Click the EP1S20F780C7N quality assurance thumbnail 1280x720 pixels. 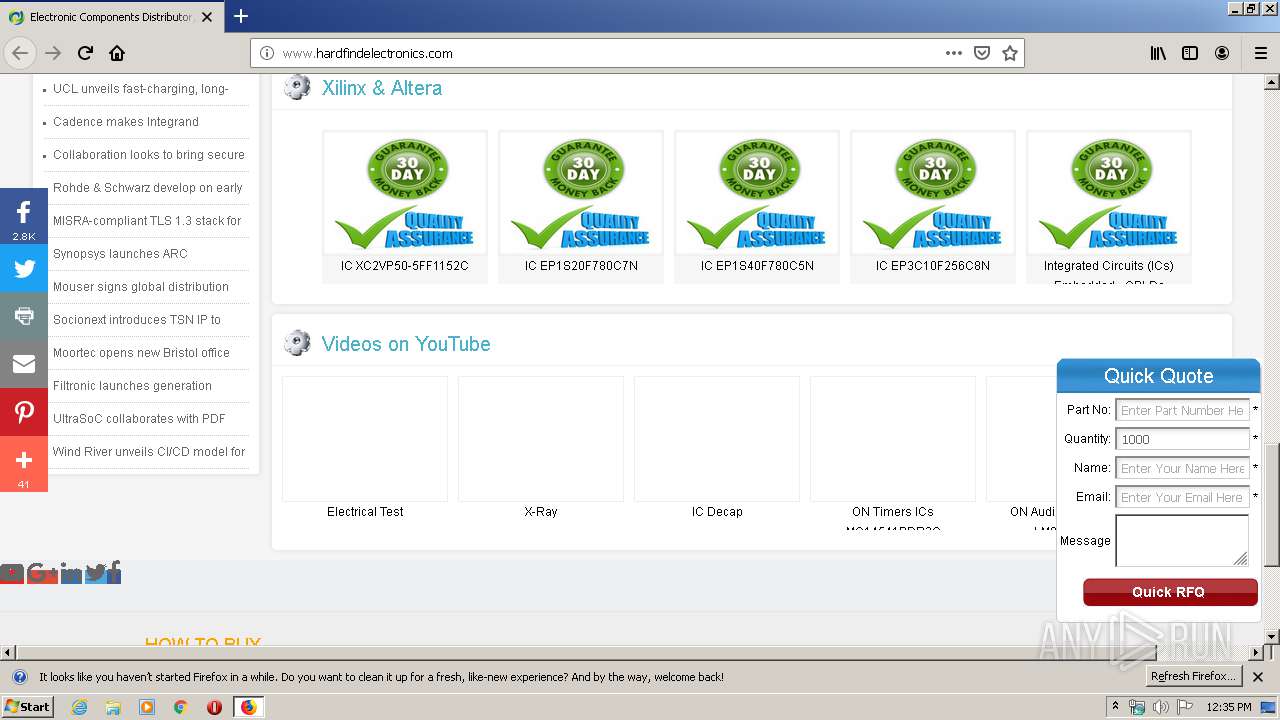581,193
